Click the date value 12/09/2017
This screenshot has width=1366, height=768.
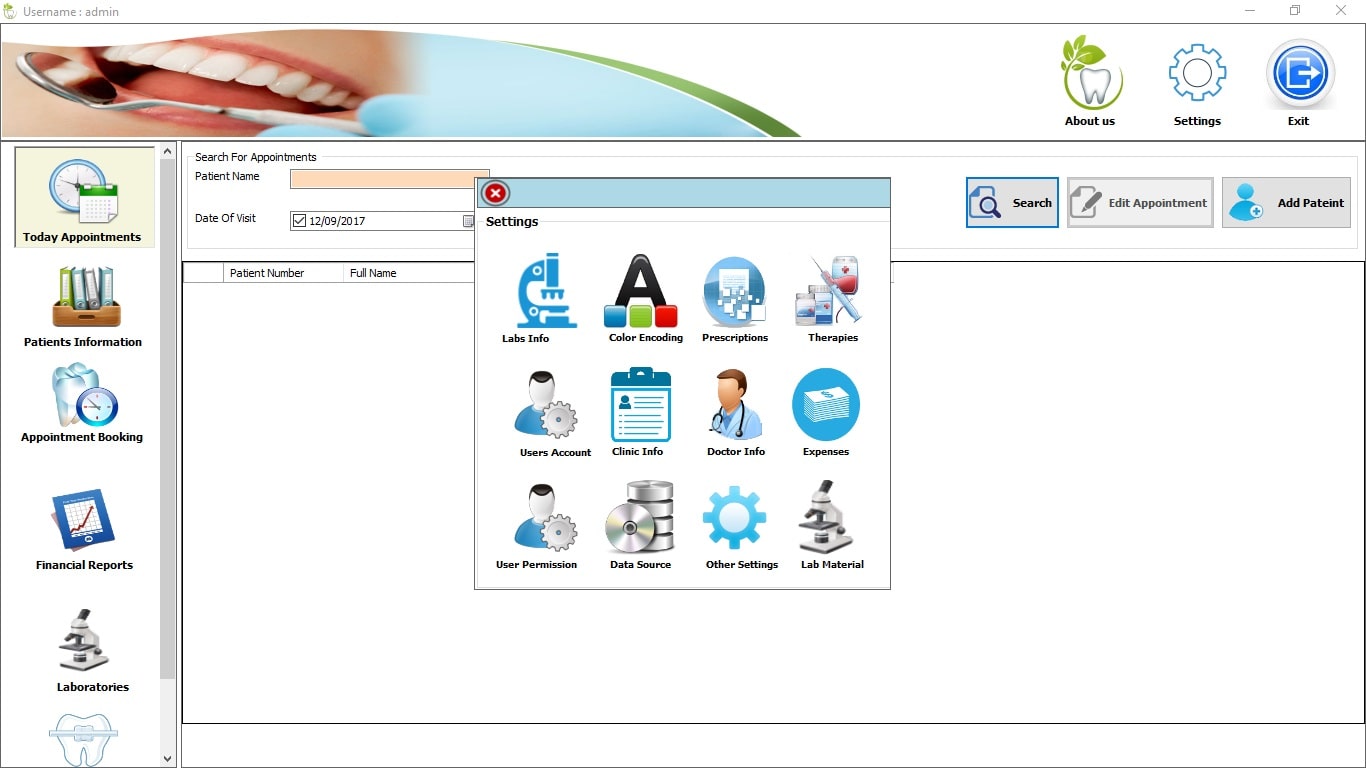(x=337, y=221)
